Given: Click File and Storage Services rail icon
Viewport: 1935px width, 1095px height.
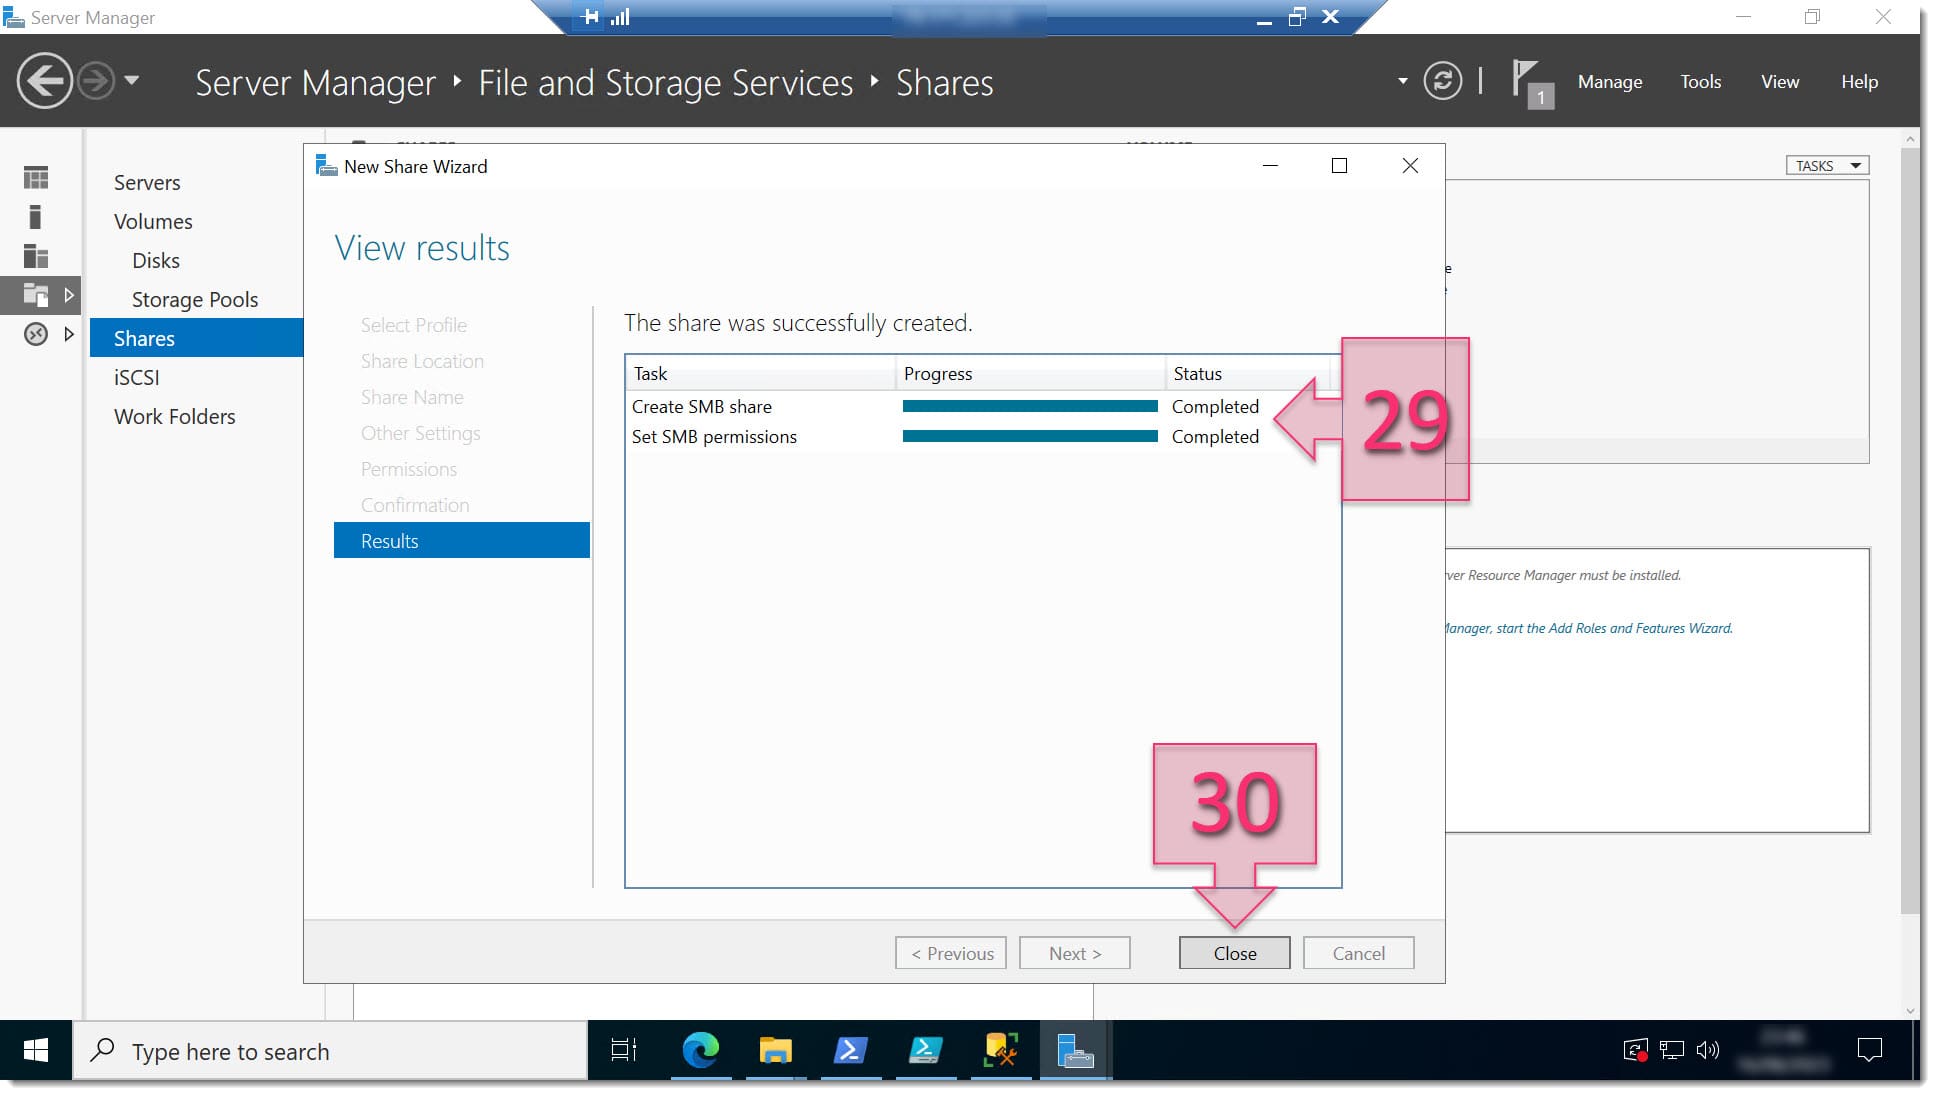Looking at the screenshot, I should (x=36, y=295).
